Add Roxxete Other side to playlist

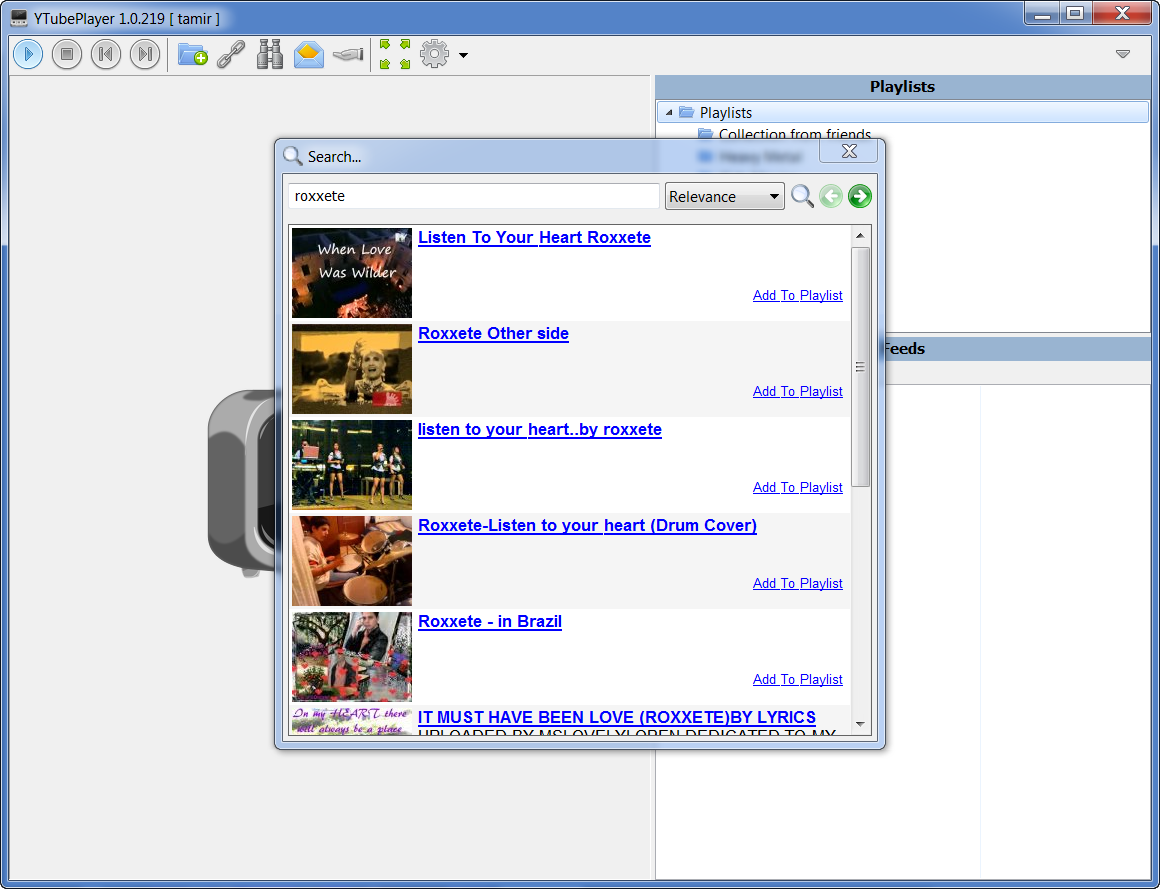tap(798, 391)
